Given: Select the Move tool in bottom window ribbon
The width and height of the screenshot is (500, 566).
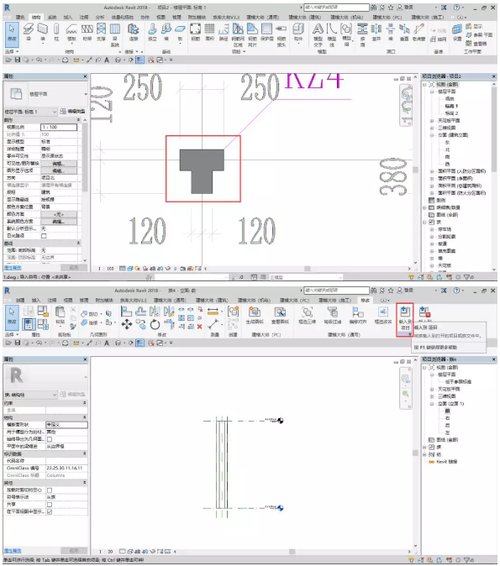Looking at the screenshot, I should click(126, 324).
